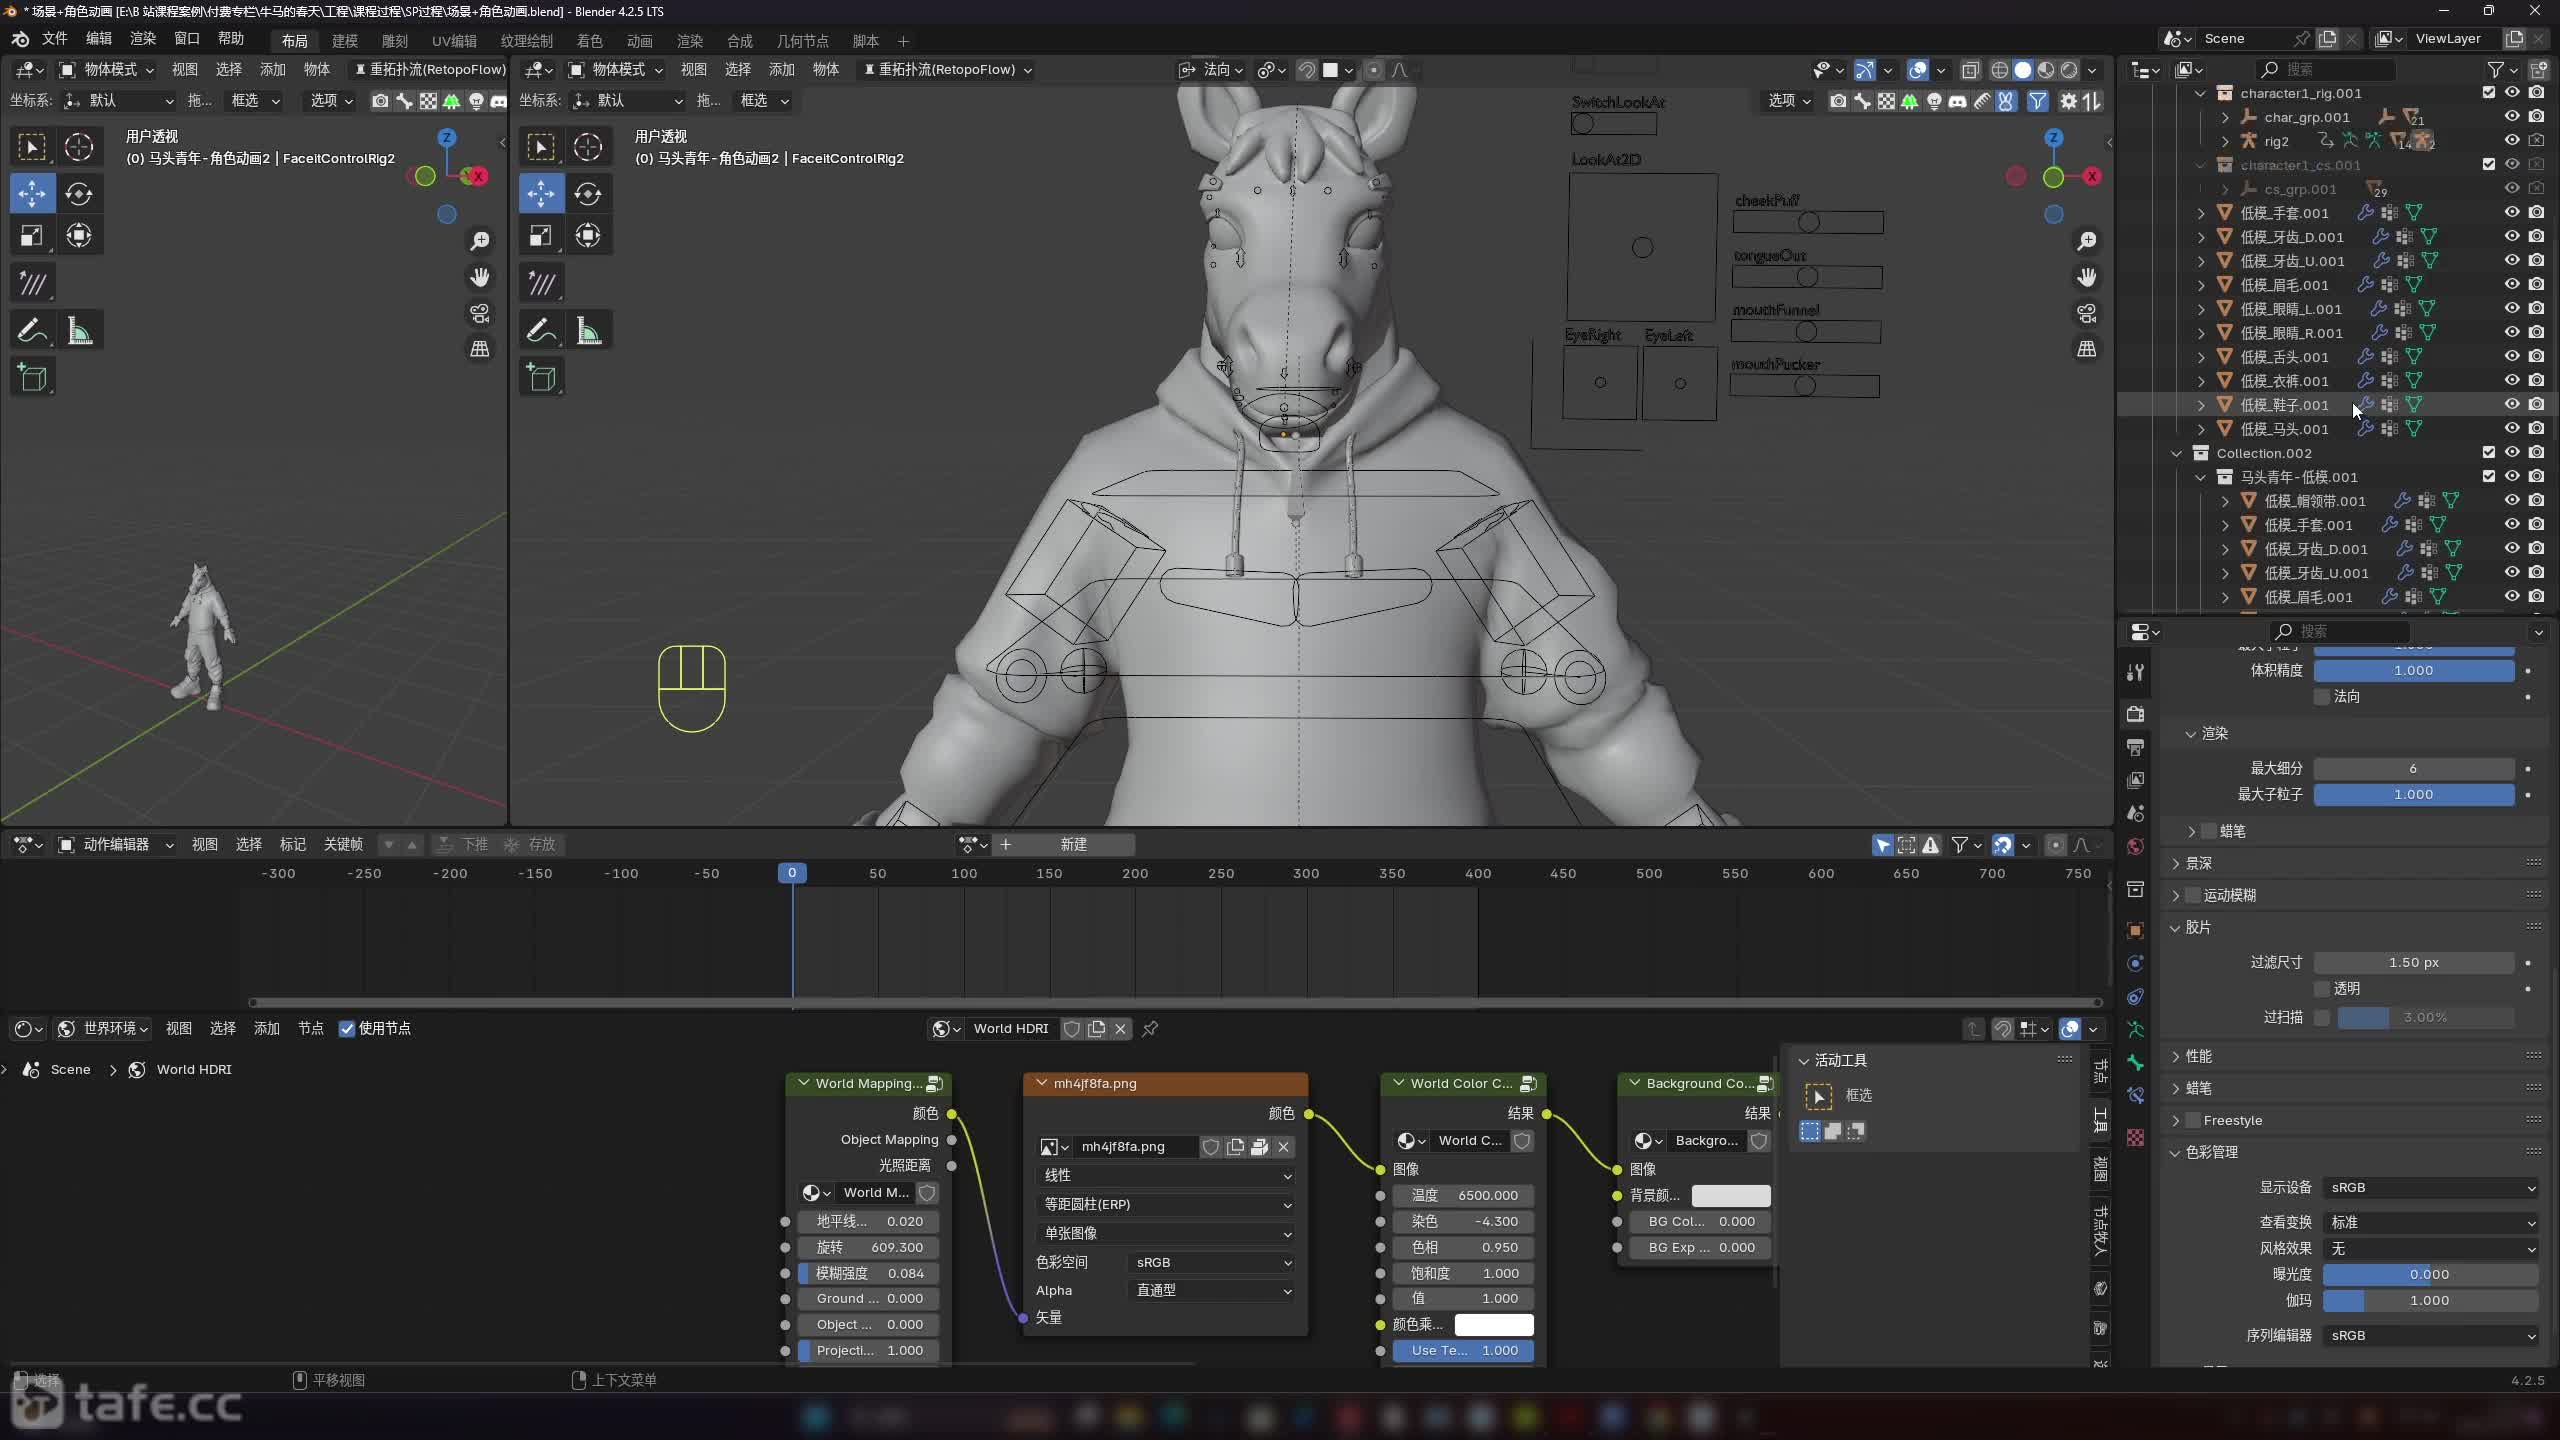Open the Output properties tab icon
Screen dimensions: 2560x1440
pos(2136,747)
